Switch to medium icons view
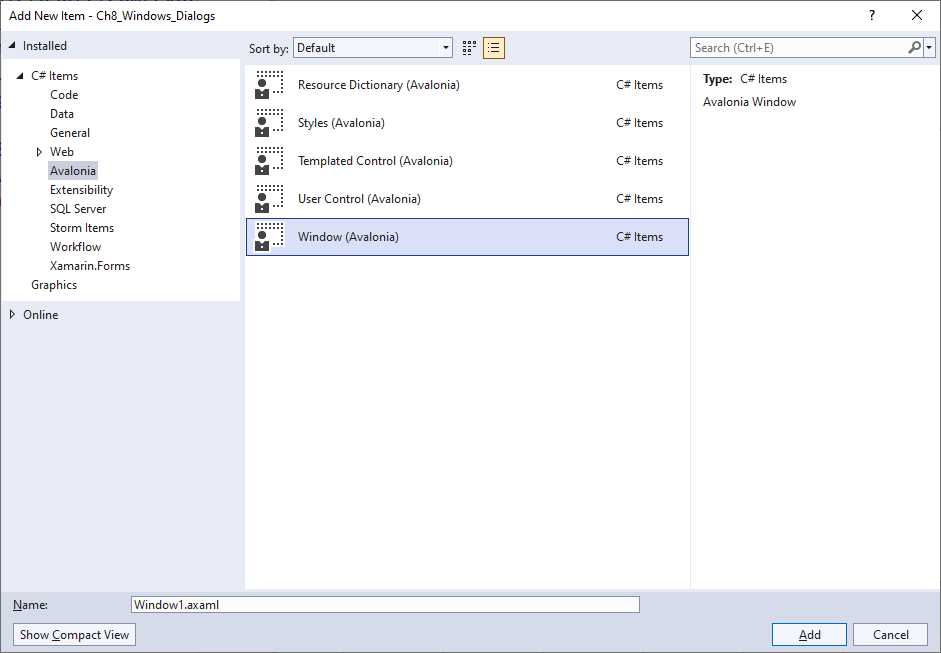Image resolution: width=941 pixels, height=653 pixels. tap(469, 48)
